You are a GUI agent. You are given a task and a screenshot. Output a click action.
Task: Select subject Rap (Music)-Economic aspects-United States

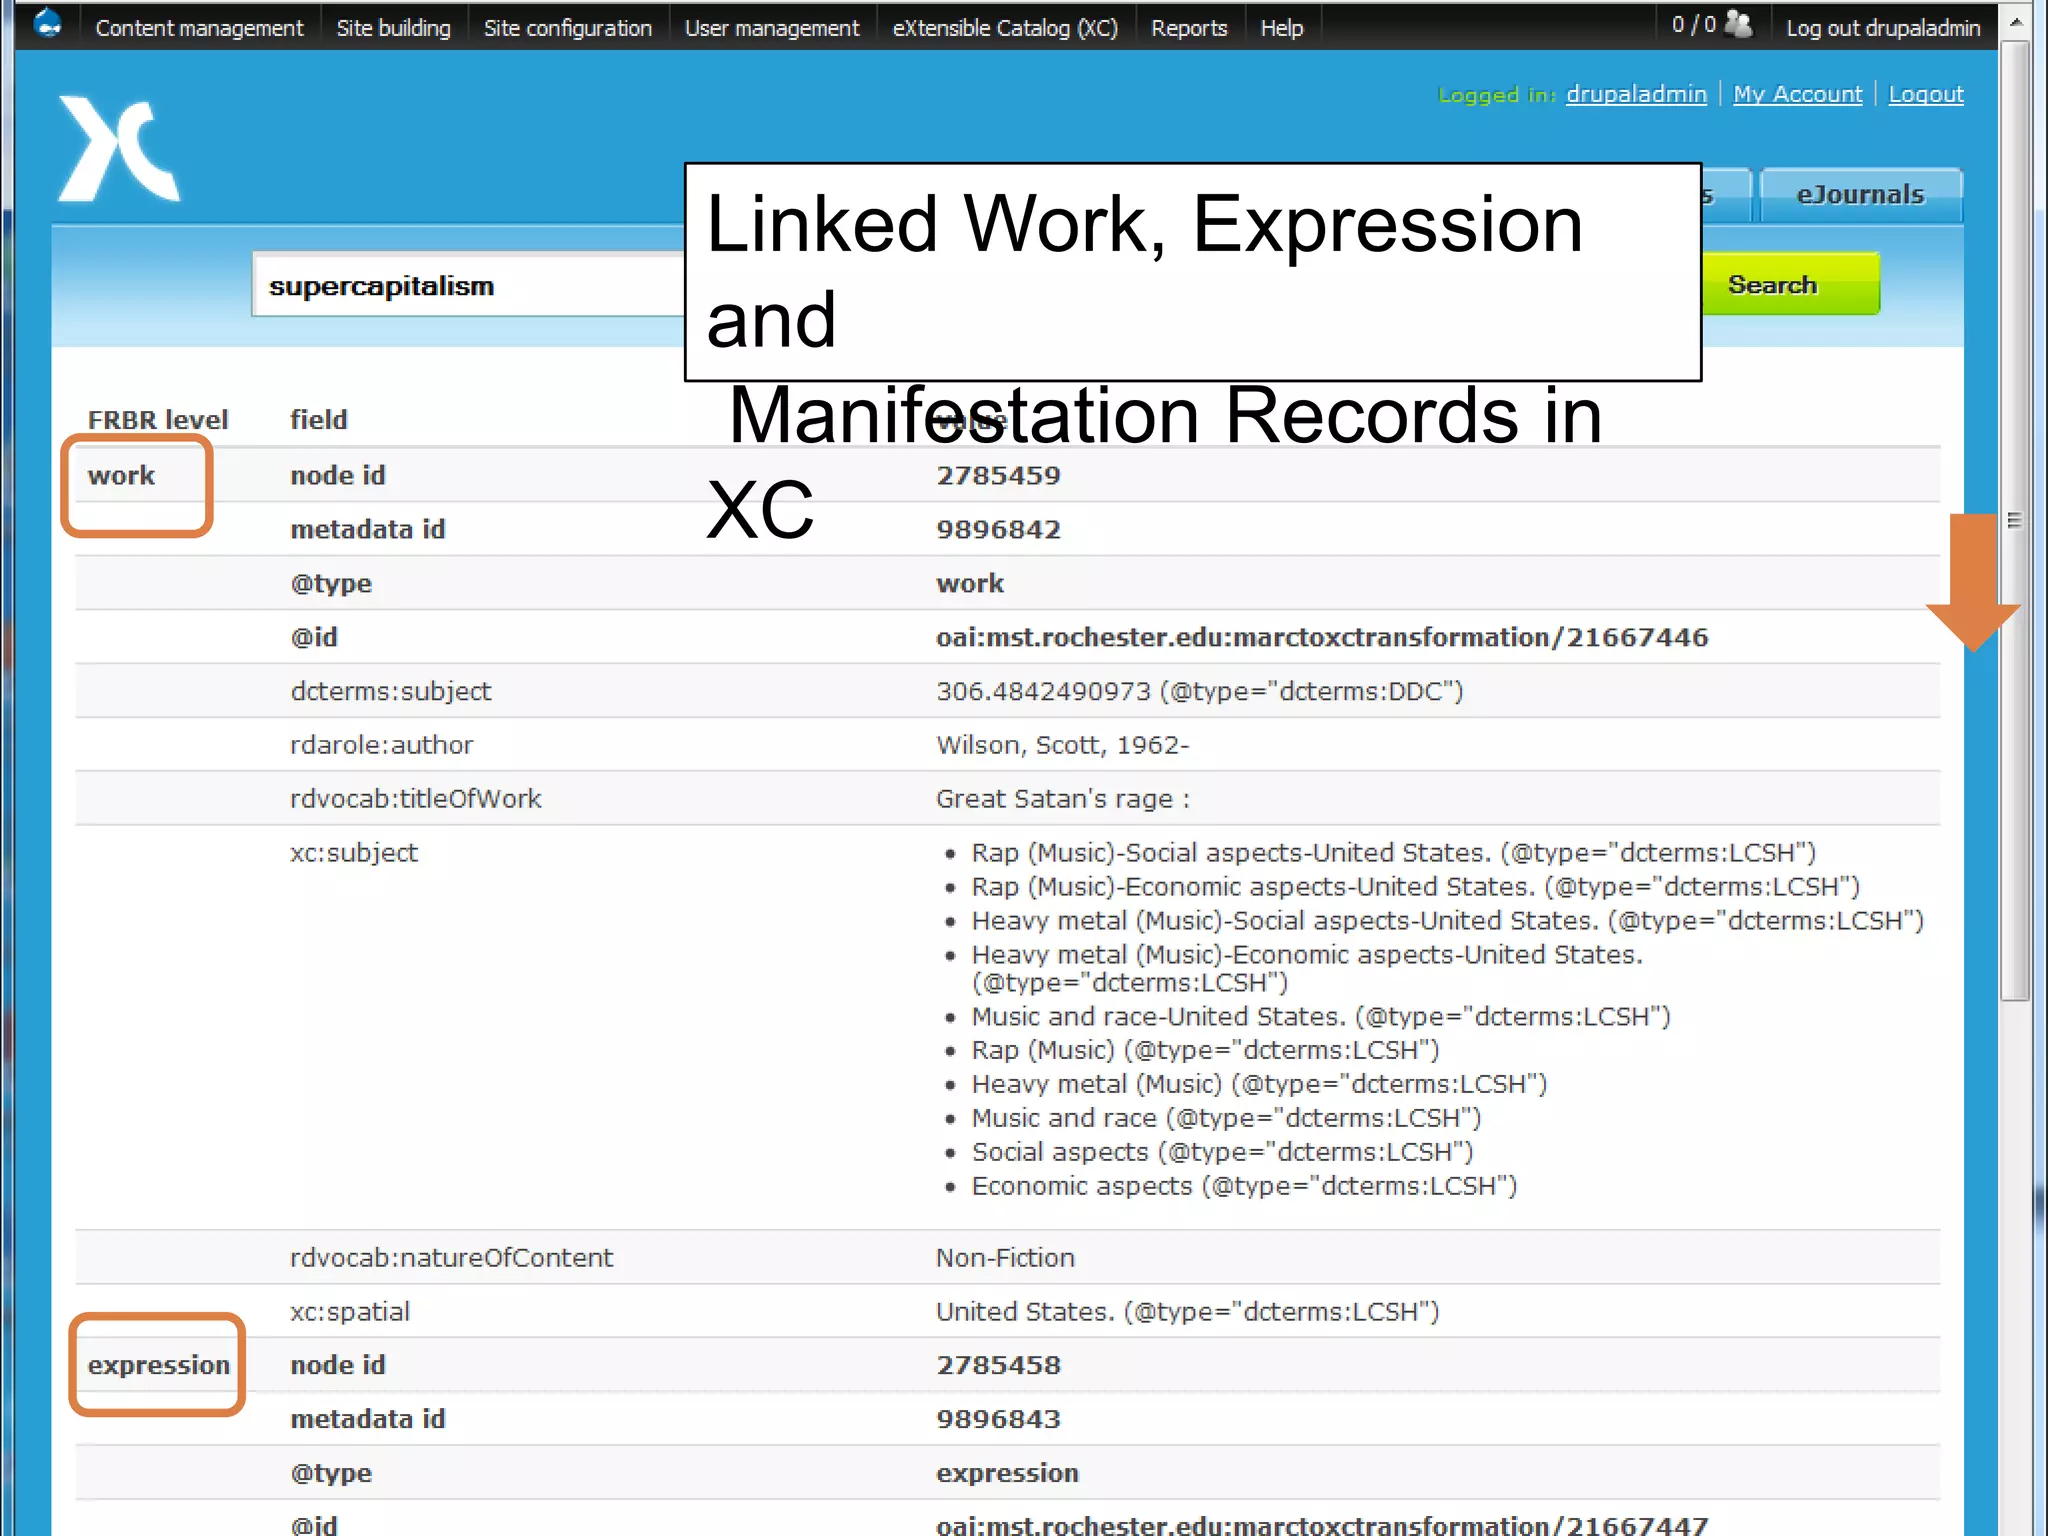coord(1415,887)
